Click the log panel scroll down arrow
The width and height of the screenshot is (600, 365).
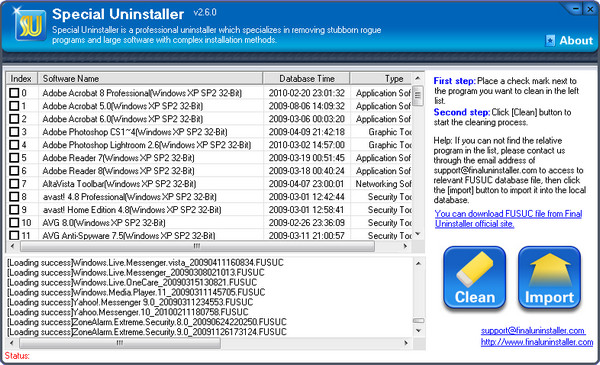coord(419,331)
